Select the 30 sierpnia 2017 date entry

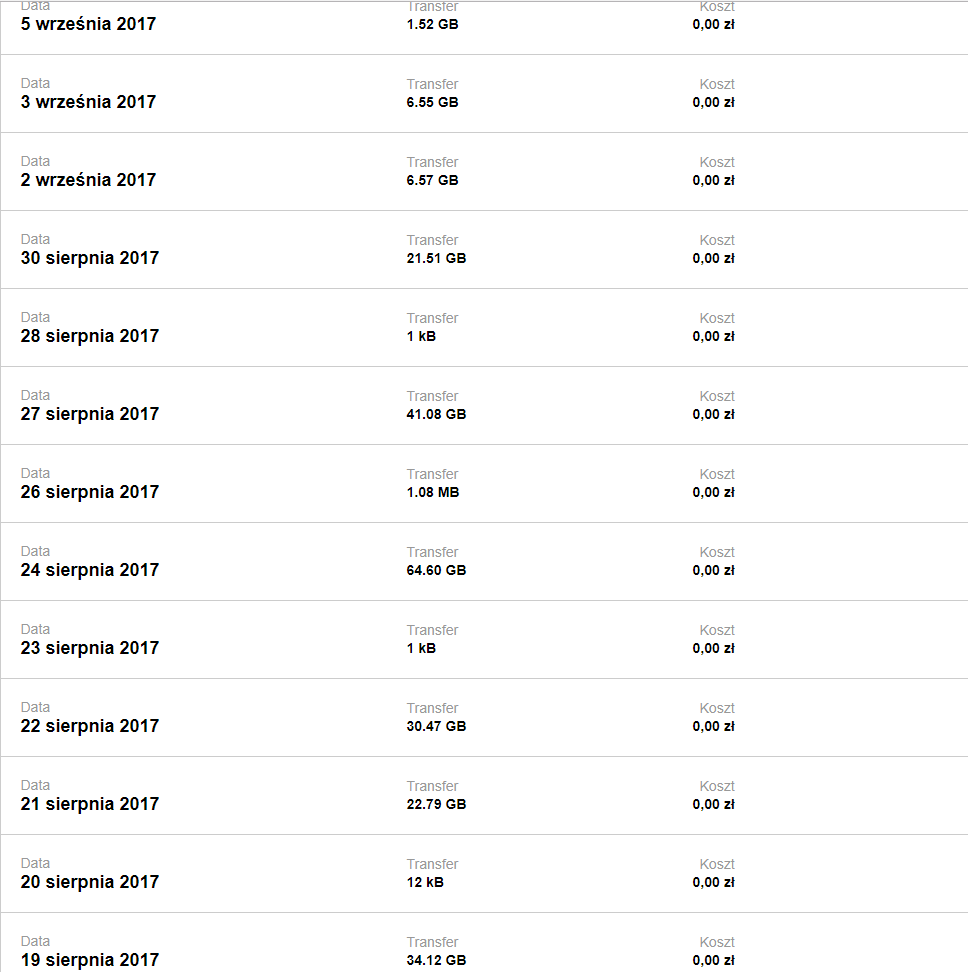(90, 258)
